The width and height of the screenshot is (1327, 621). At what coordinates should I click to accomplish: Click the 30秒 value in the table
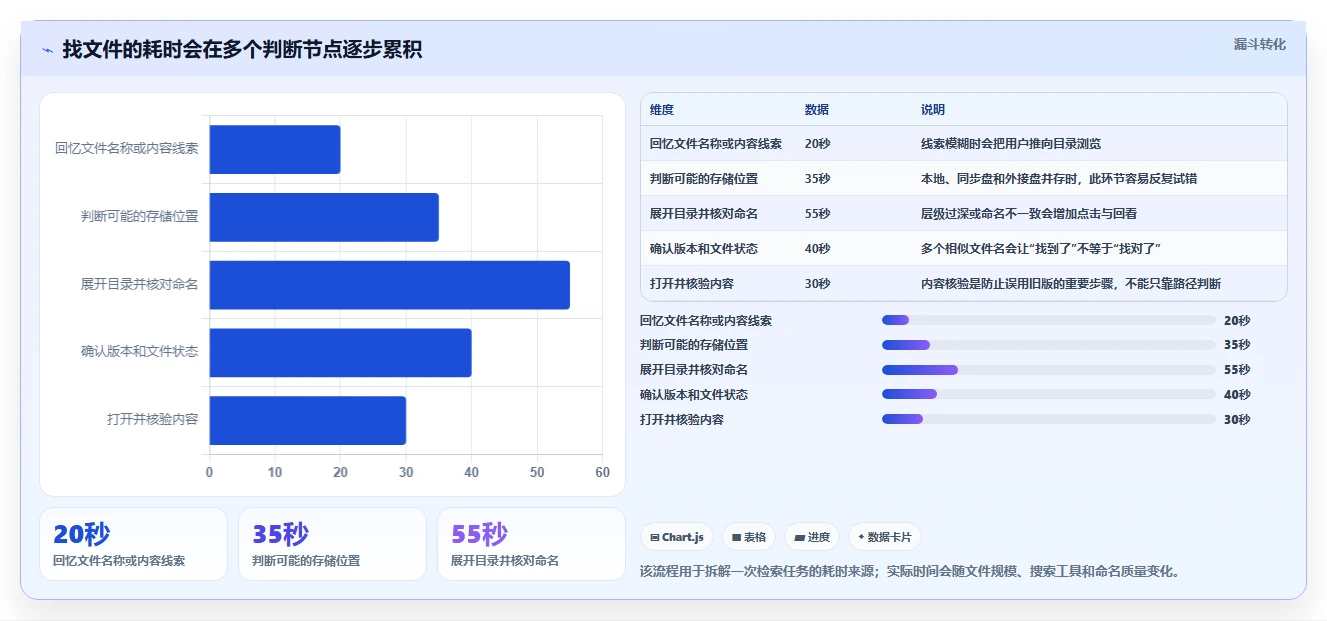(817, 284)
